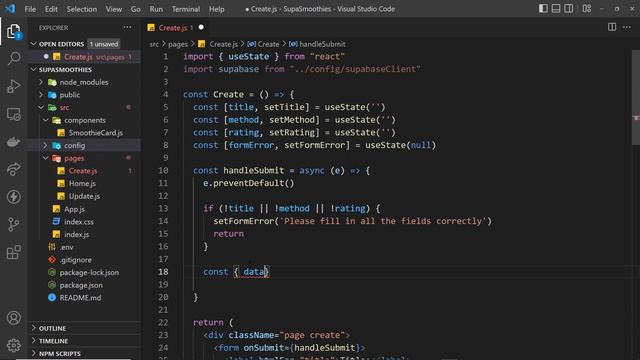Open package.json file
This screenshot has width=640, height=360.
coord(81,285)
